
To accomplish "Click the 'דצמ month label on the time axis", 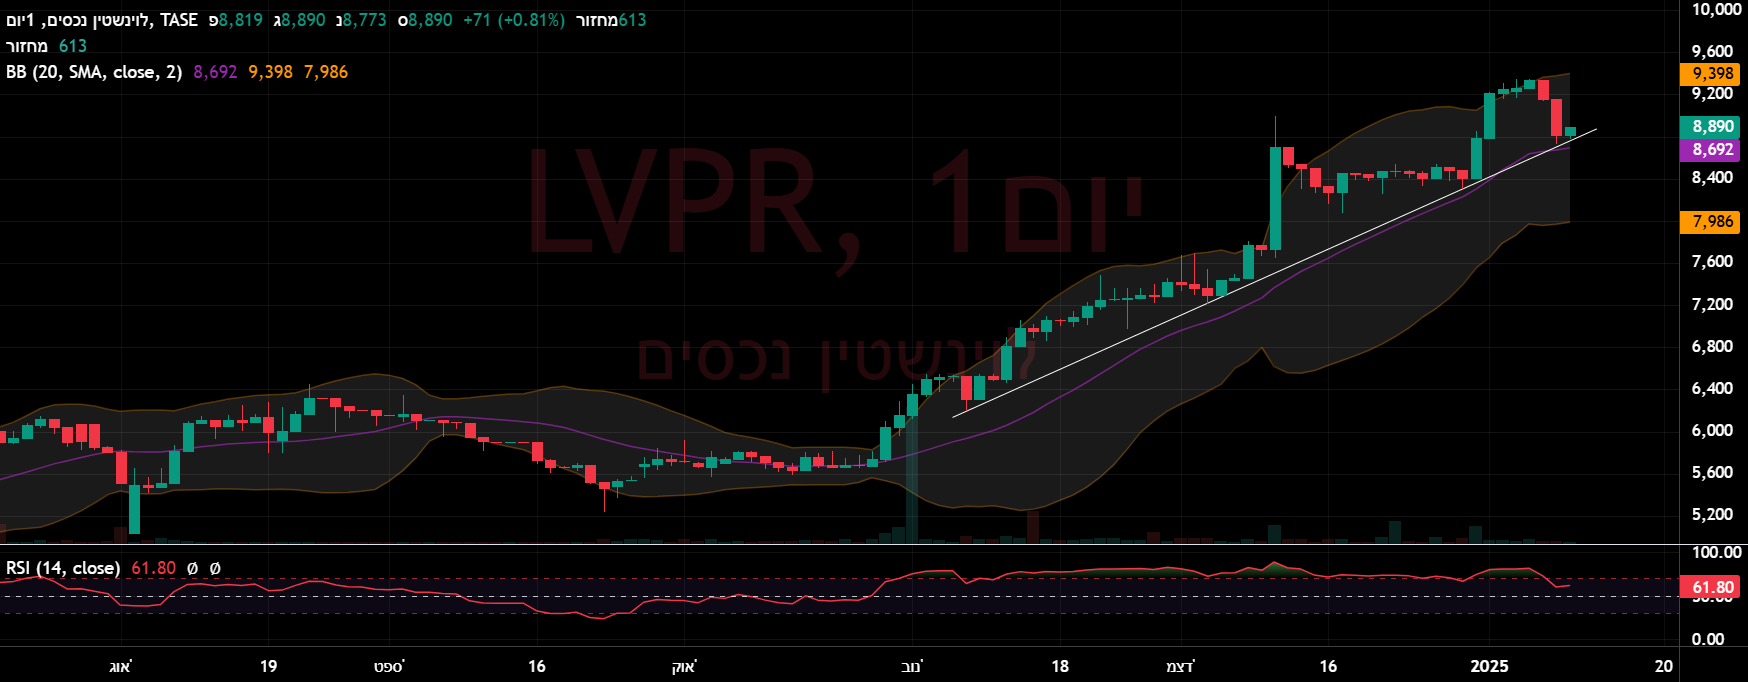I will pyautogui.click(x=1181, y=667).
